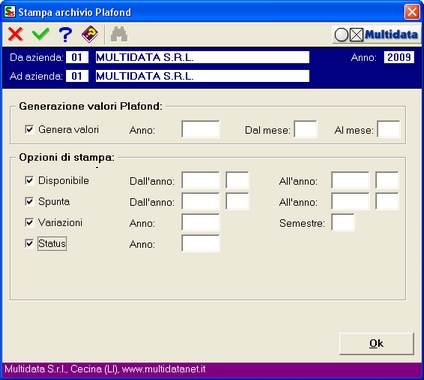Click the Dal mese input field

pos(305,129)
